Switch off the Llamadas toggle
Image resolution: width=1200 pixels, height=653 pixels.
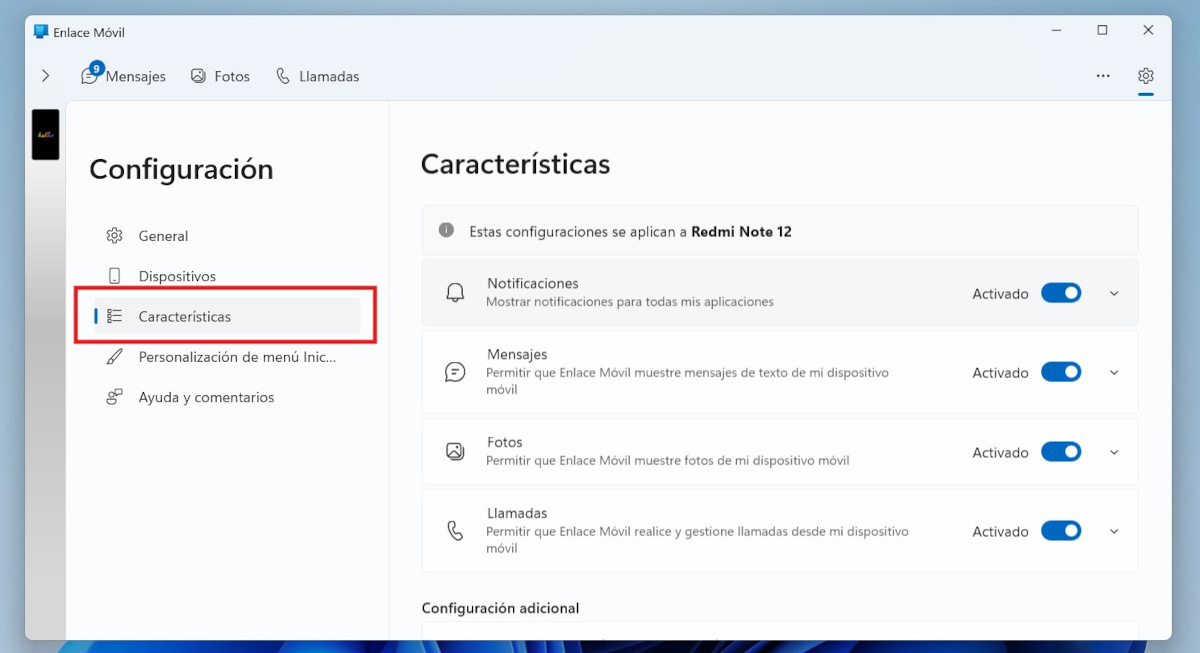[1061, 531]
